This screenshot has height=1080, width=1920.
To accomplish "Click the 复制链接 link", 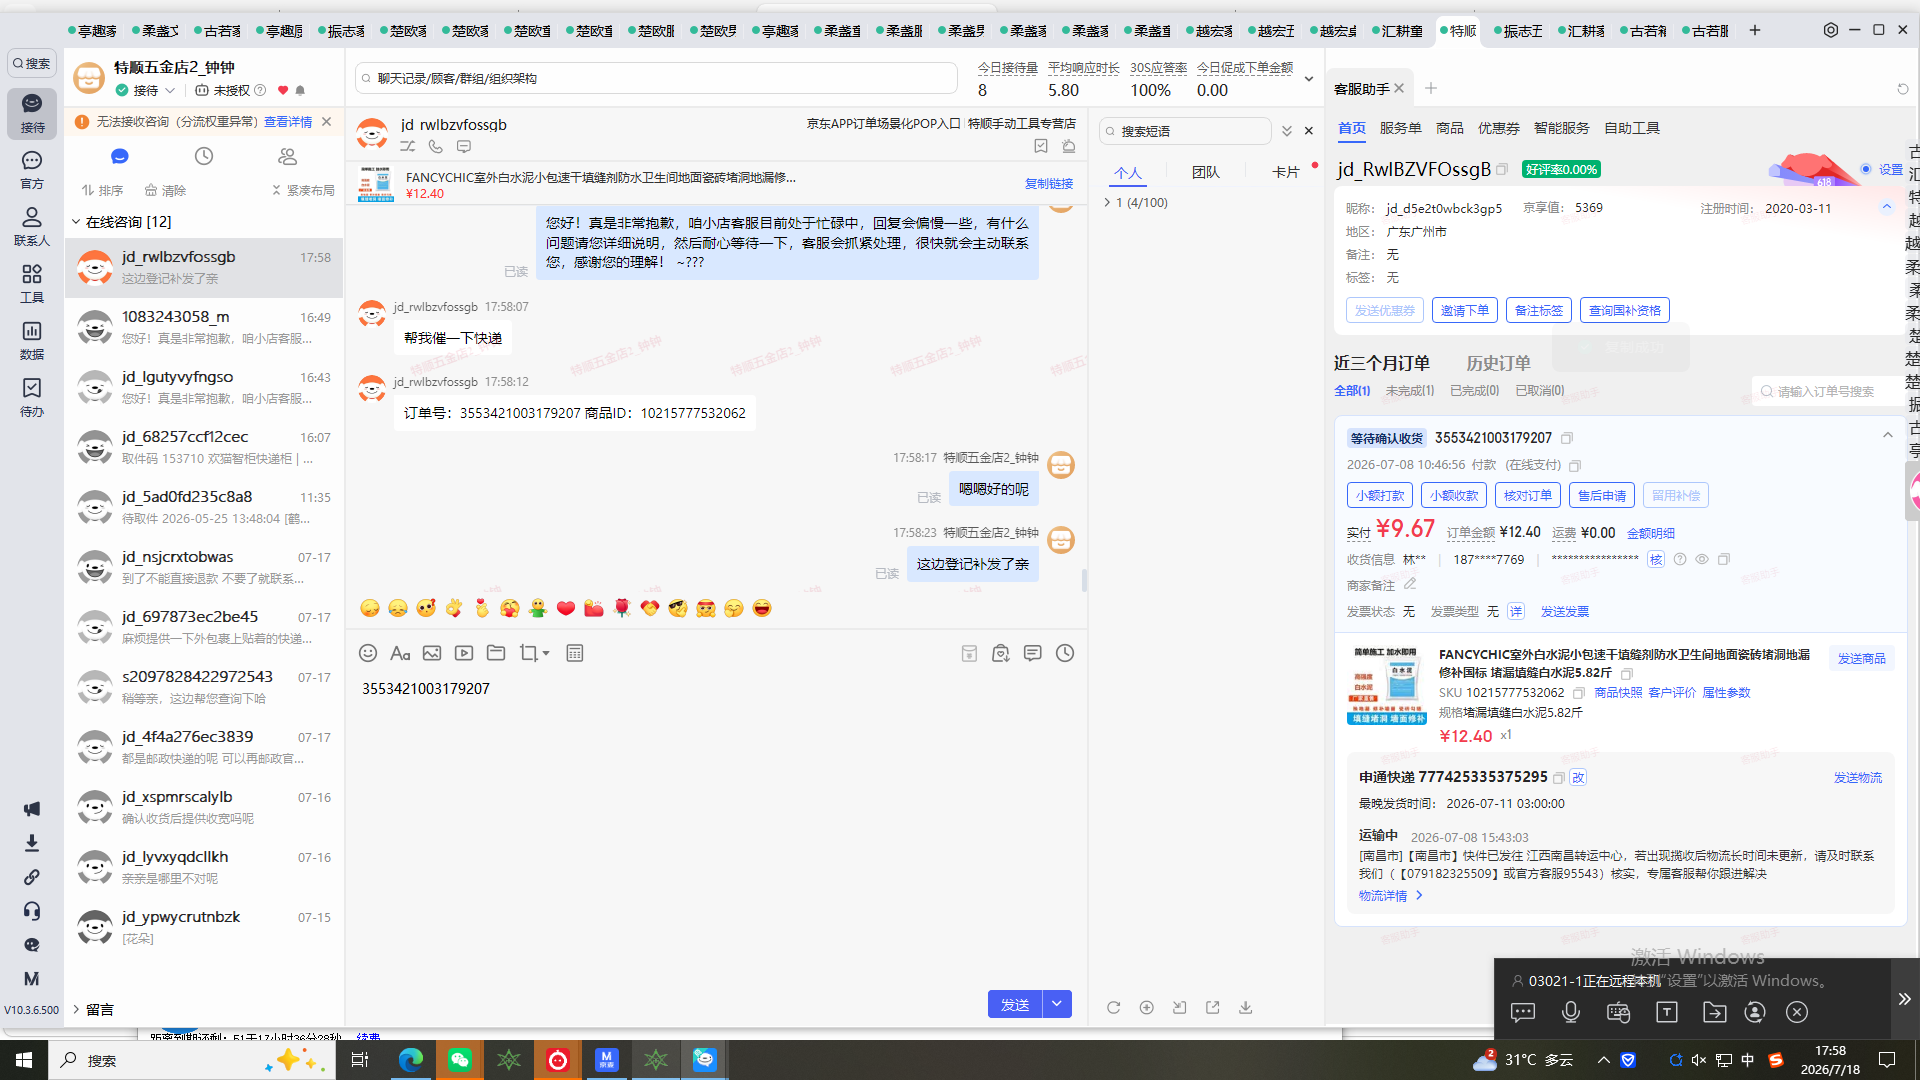I will [x=1049, y=184].
